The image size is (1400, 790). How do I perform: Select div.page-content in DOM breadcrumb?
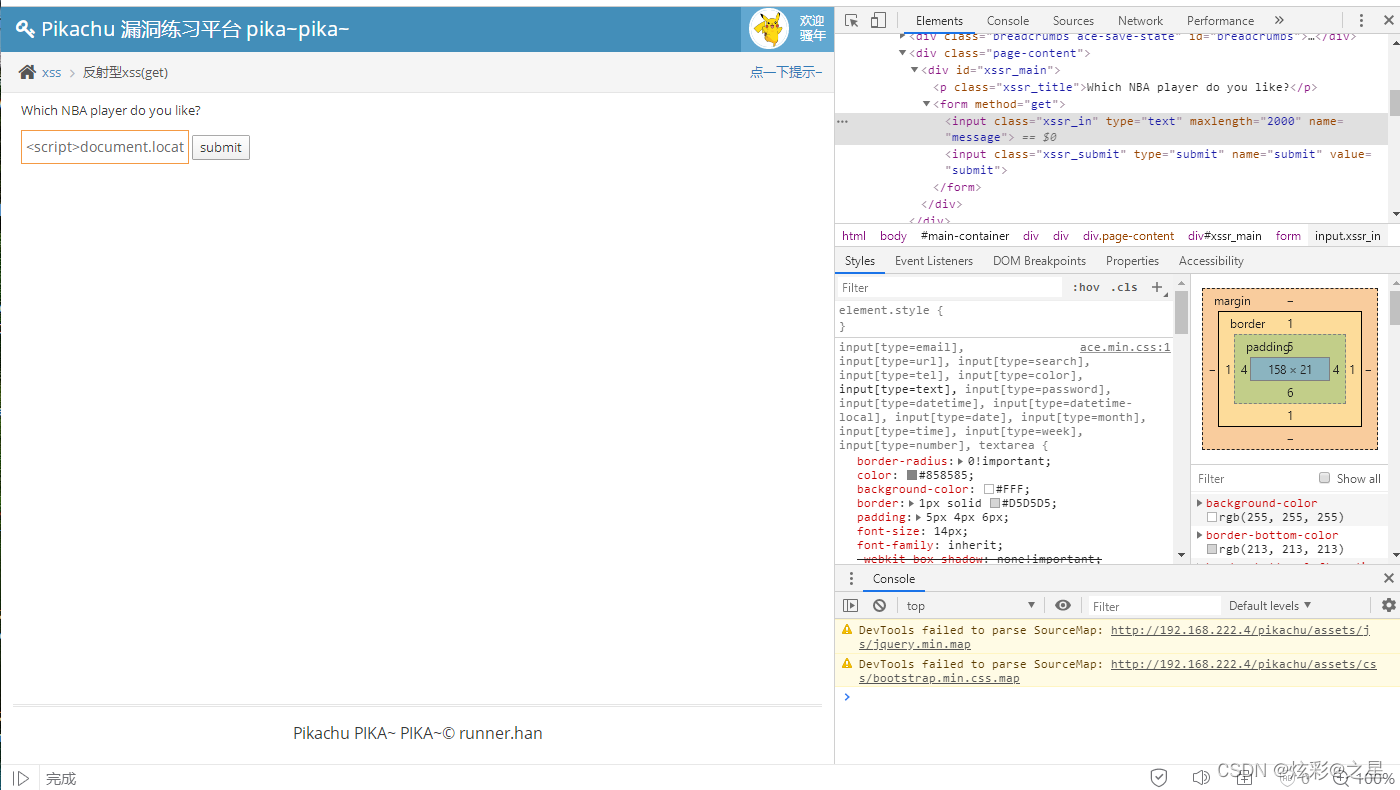(1128, 236)
